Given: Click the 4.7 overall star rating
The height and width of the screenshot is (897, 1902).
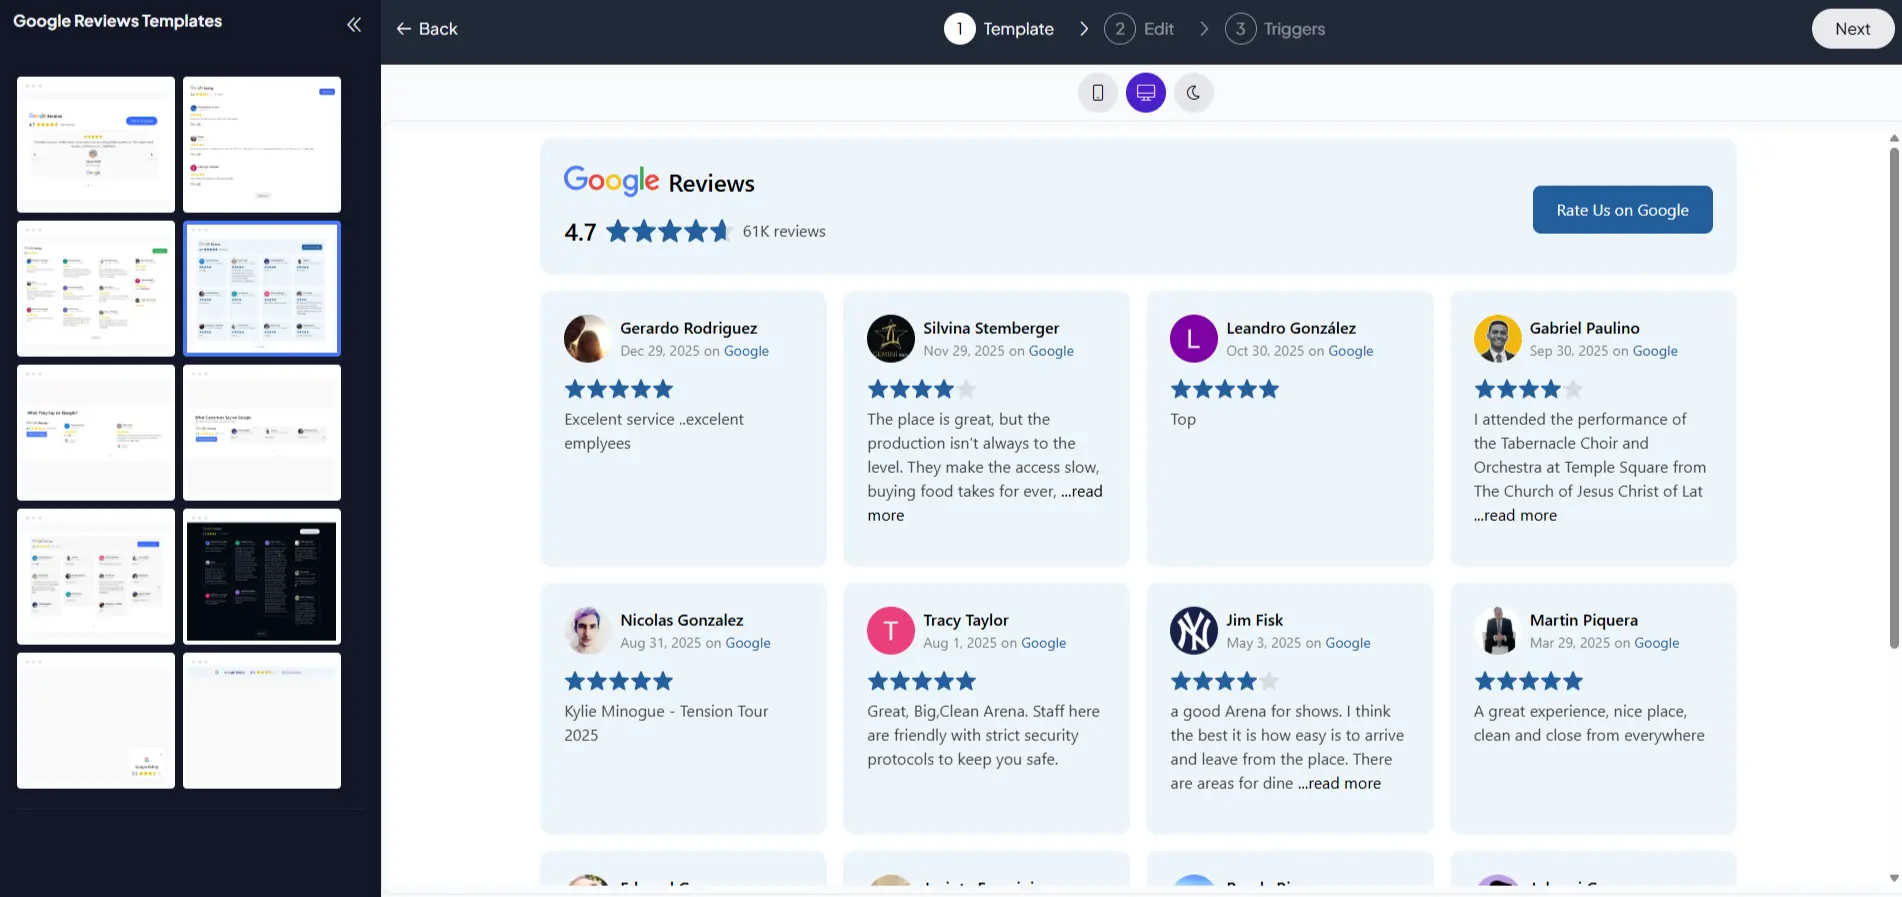Looking at the screenshot, I should point(669,232).
